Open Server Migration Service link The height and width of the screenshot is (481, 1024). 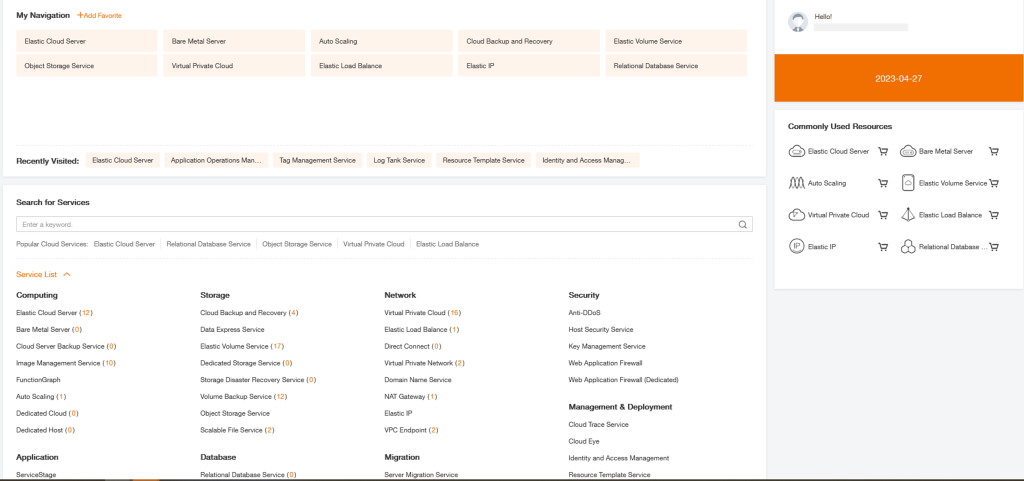(421, 474)
